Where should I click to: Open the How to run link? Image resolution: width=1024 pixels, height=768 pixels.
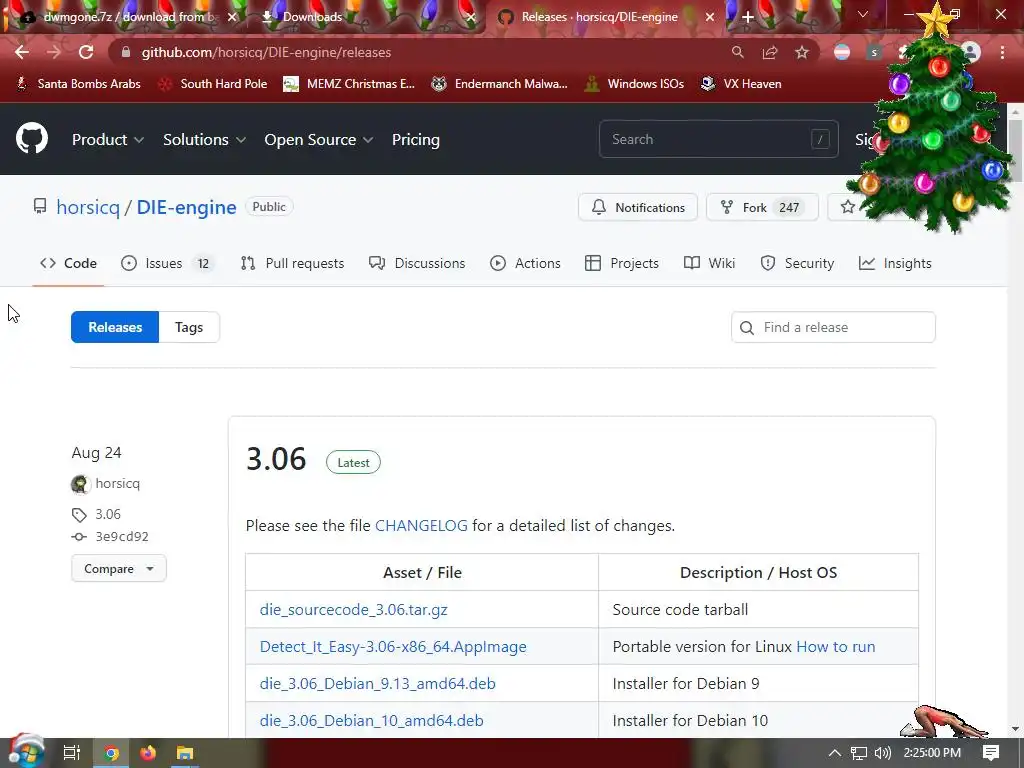(836, 647)
